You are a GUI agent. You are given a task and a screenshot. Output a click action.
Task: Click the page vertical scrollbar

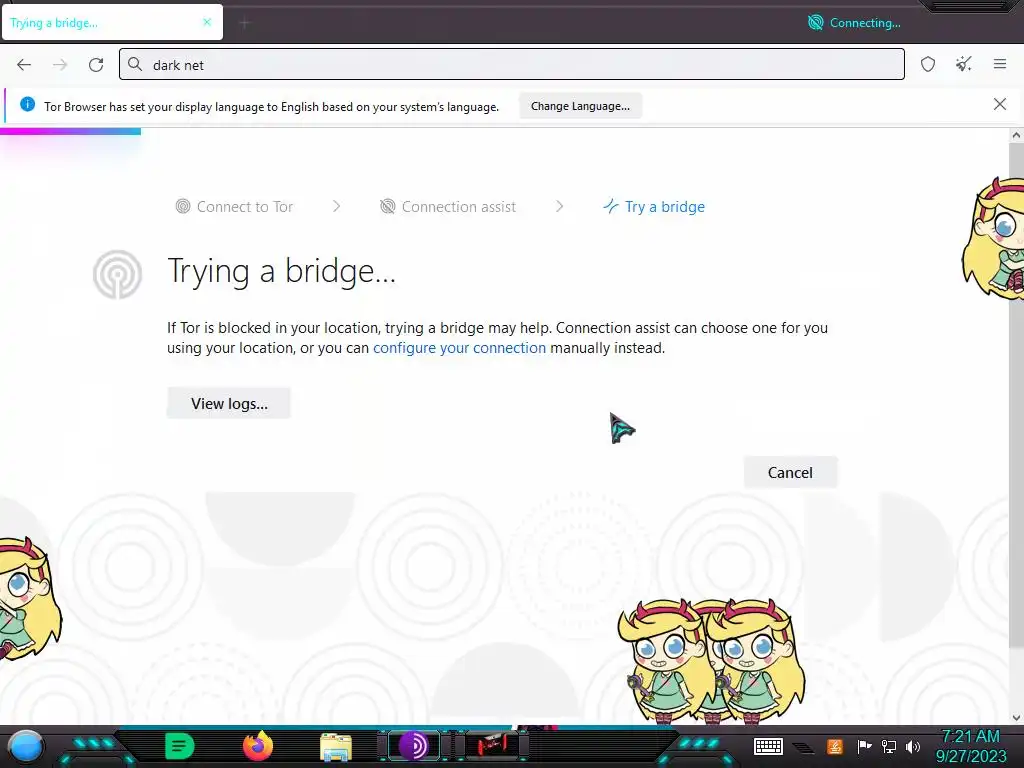tap(1016, 394)
